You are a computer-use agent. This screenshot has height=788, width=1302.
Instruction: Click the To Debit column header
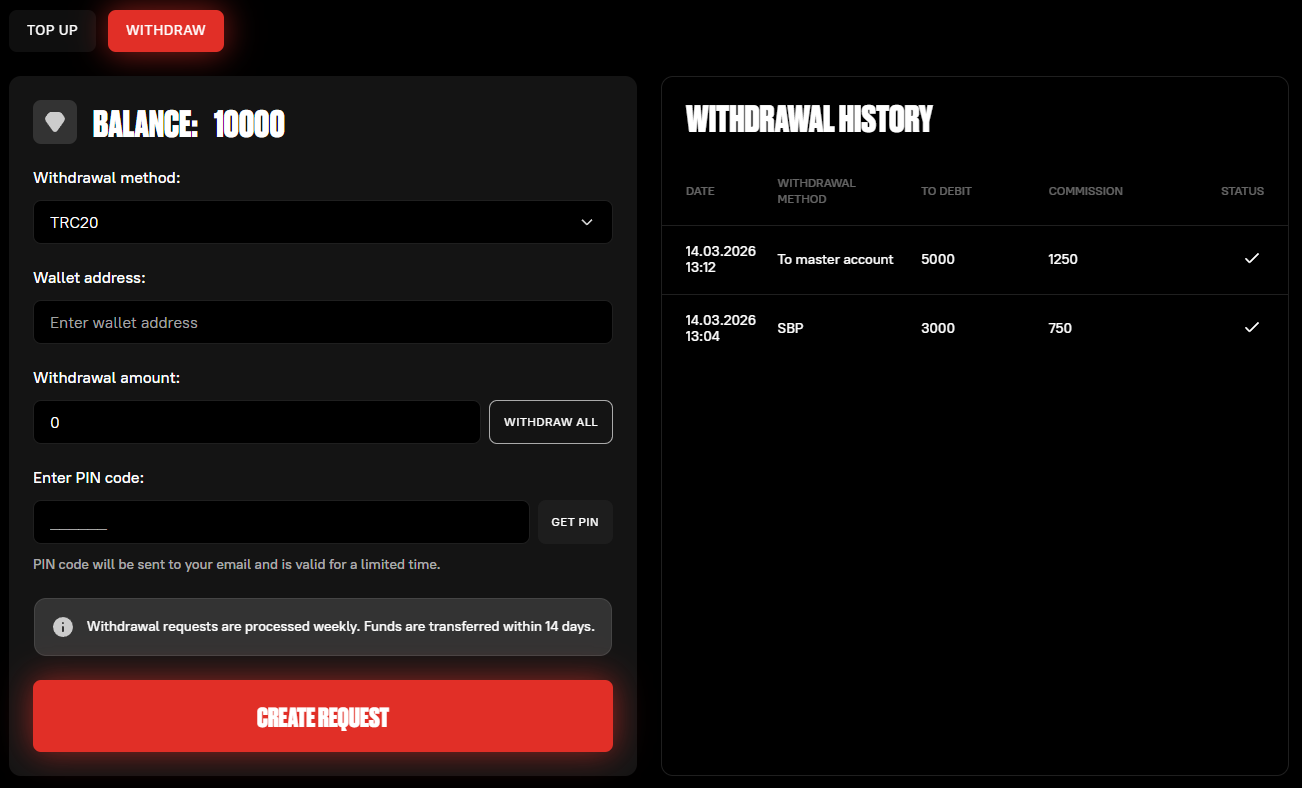pyautogui.click(x=946, y=191)
